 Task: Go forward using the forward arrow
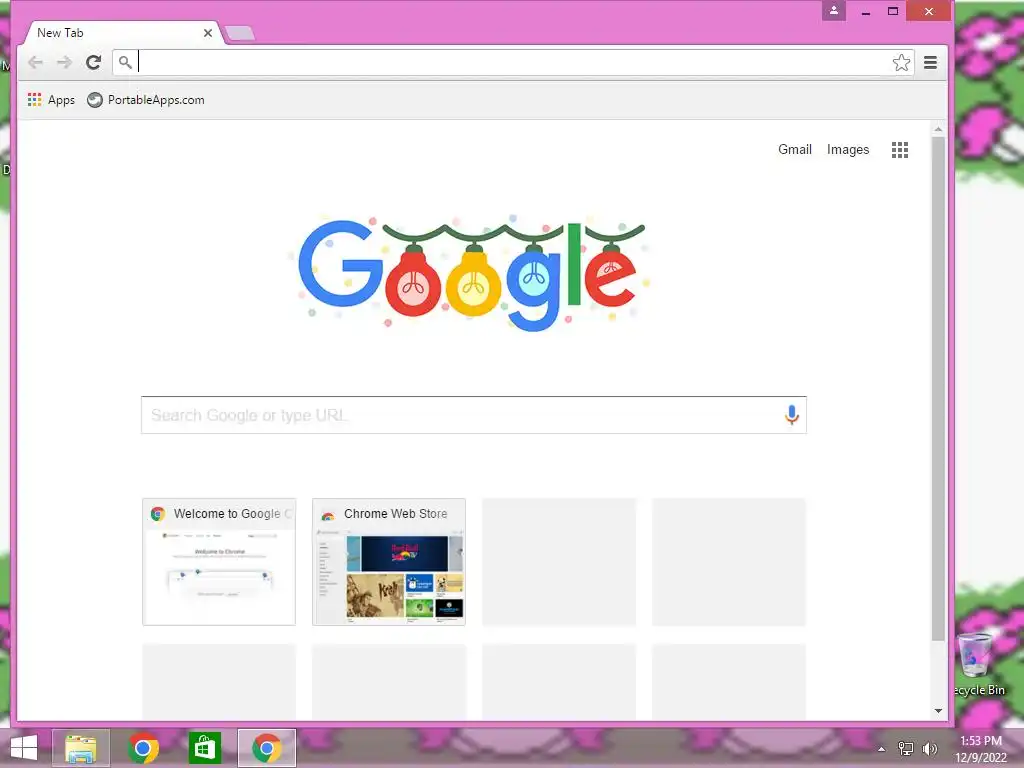(64, 63)
